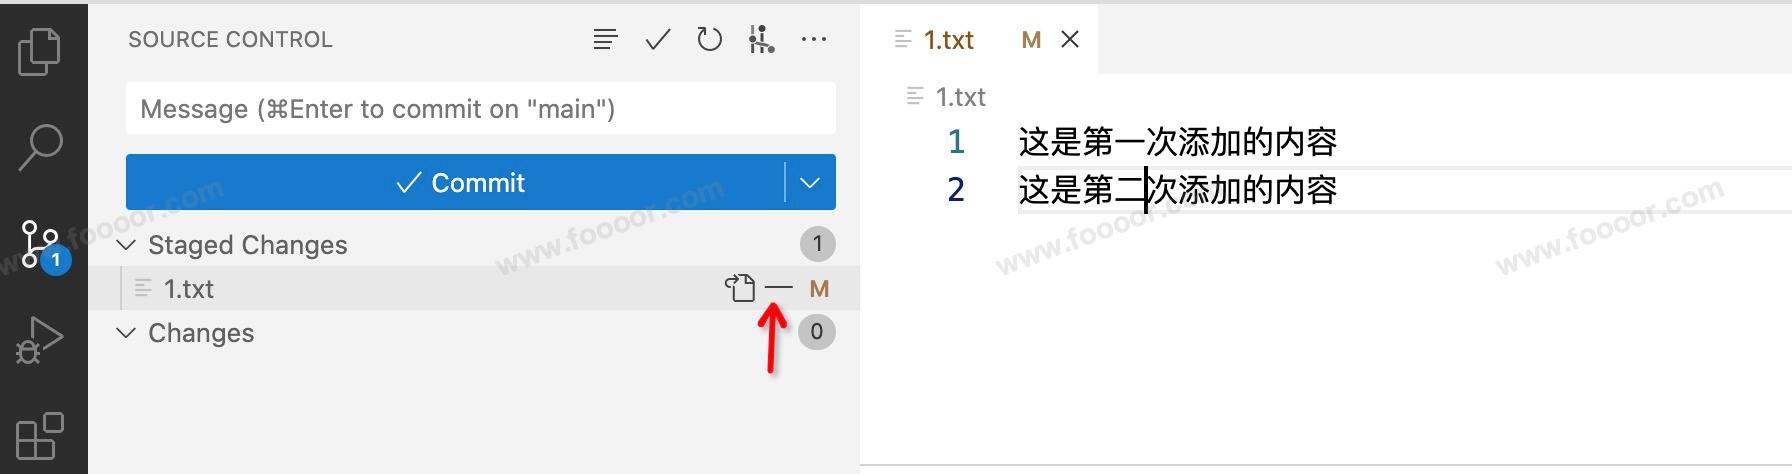Unstage 1.txt with the minus icon
The height and width of the screenshot is (474, 1792).
pyautogui.click(x=778, y=289)
